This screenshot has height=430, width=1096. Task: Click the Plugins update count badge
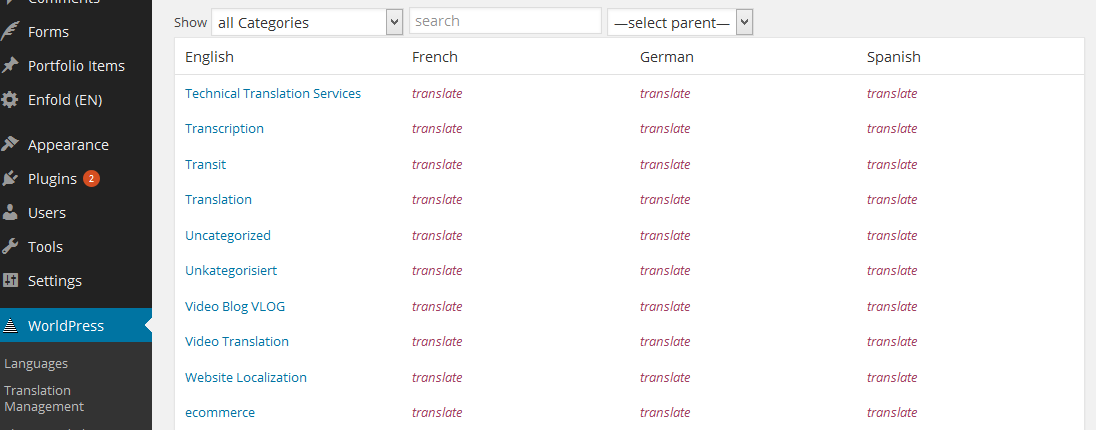click(92, 178)
